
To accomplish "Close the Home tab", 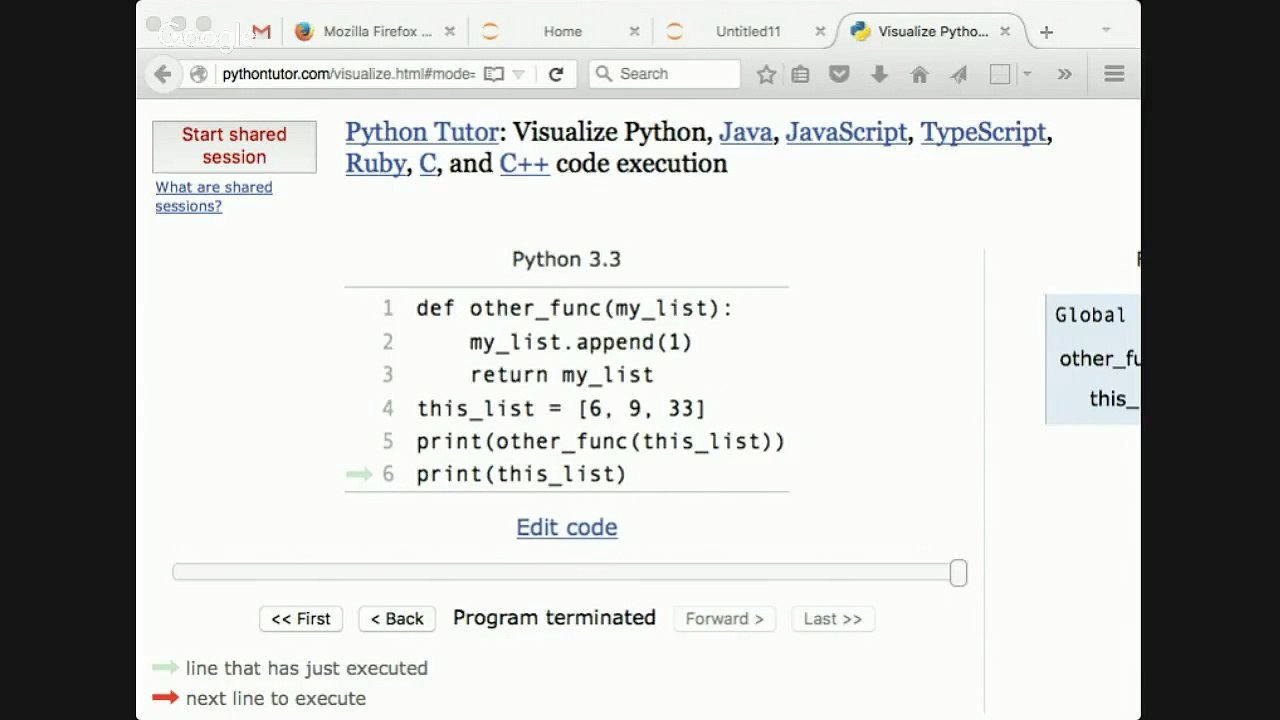I will (x=634, y=32).
